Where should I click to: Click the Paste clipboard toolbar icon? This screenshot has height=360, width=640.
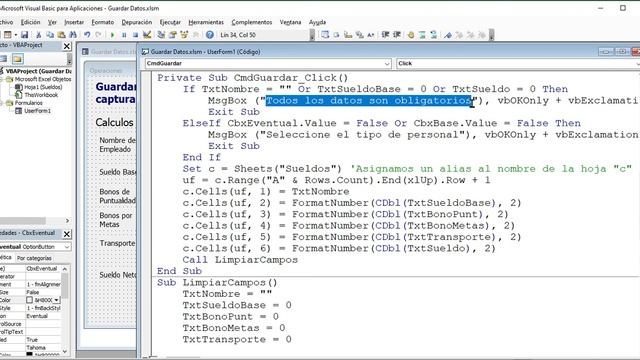click(61, 35)
